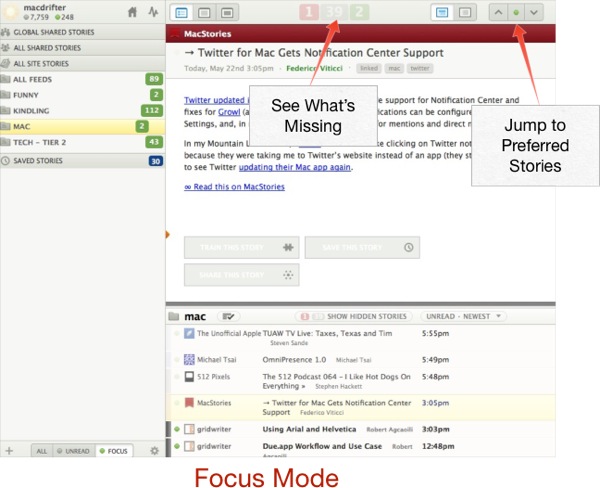
Task: Go to next story with down arrow
Action: tap(534, 13)
